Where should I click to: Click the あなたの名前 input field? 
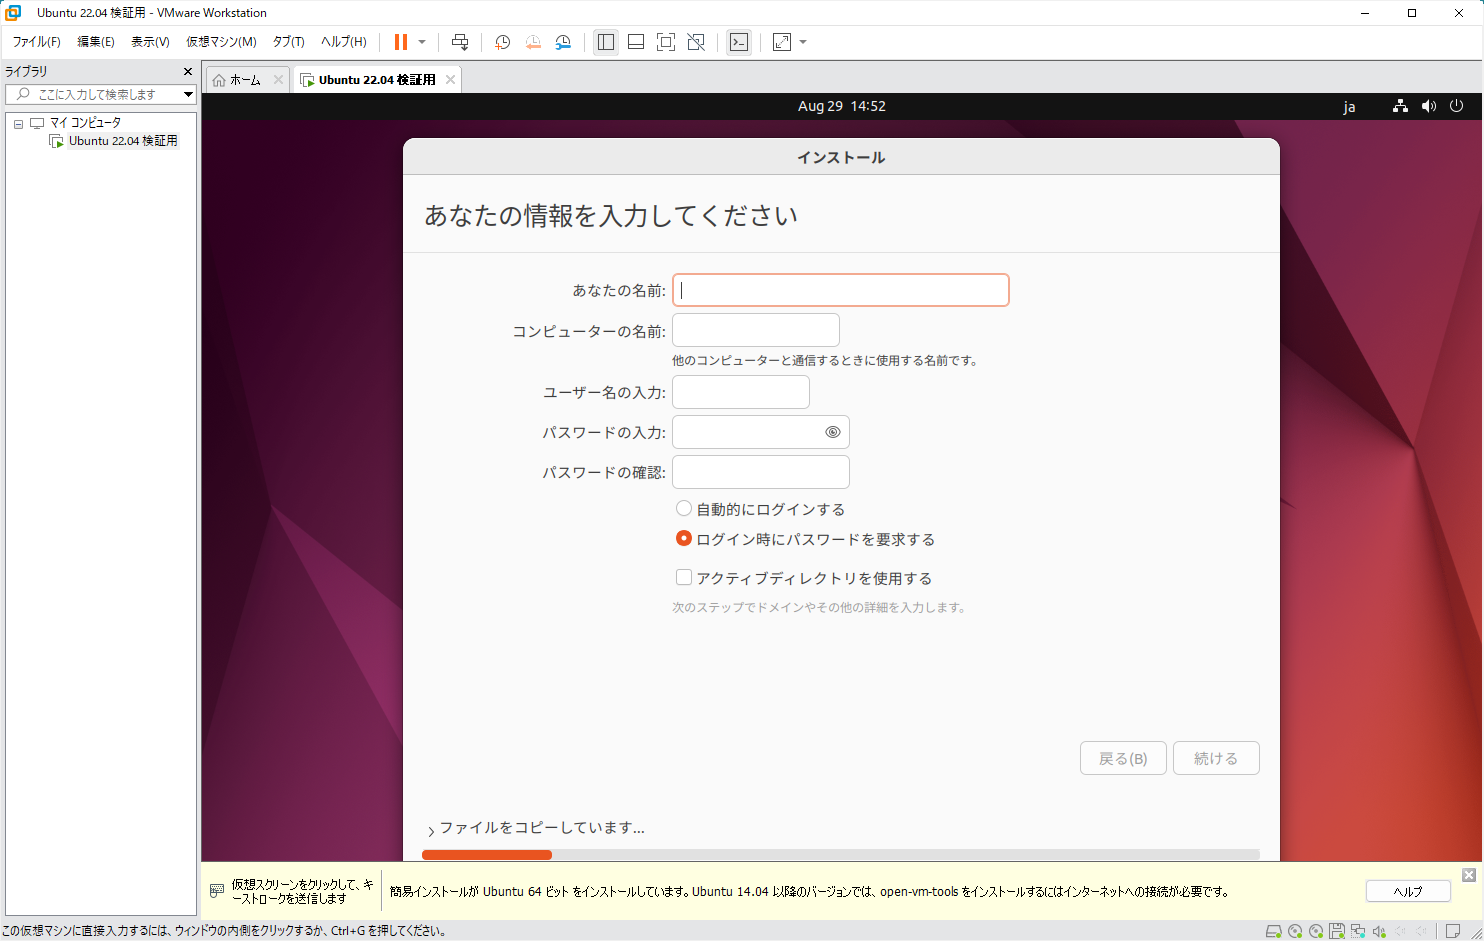click(841, 290)
